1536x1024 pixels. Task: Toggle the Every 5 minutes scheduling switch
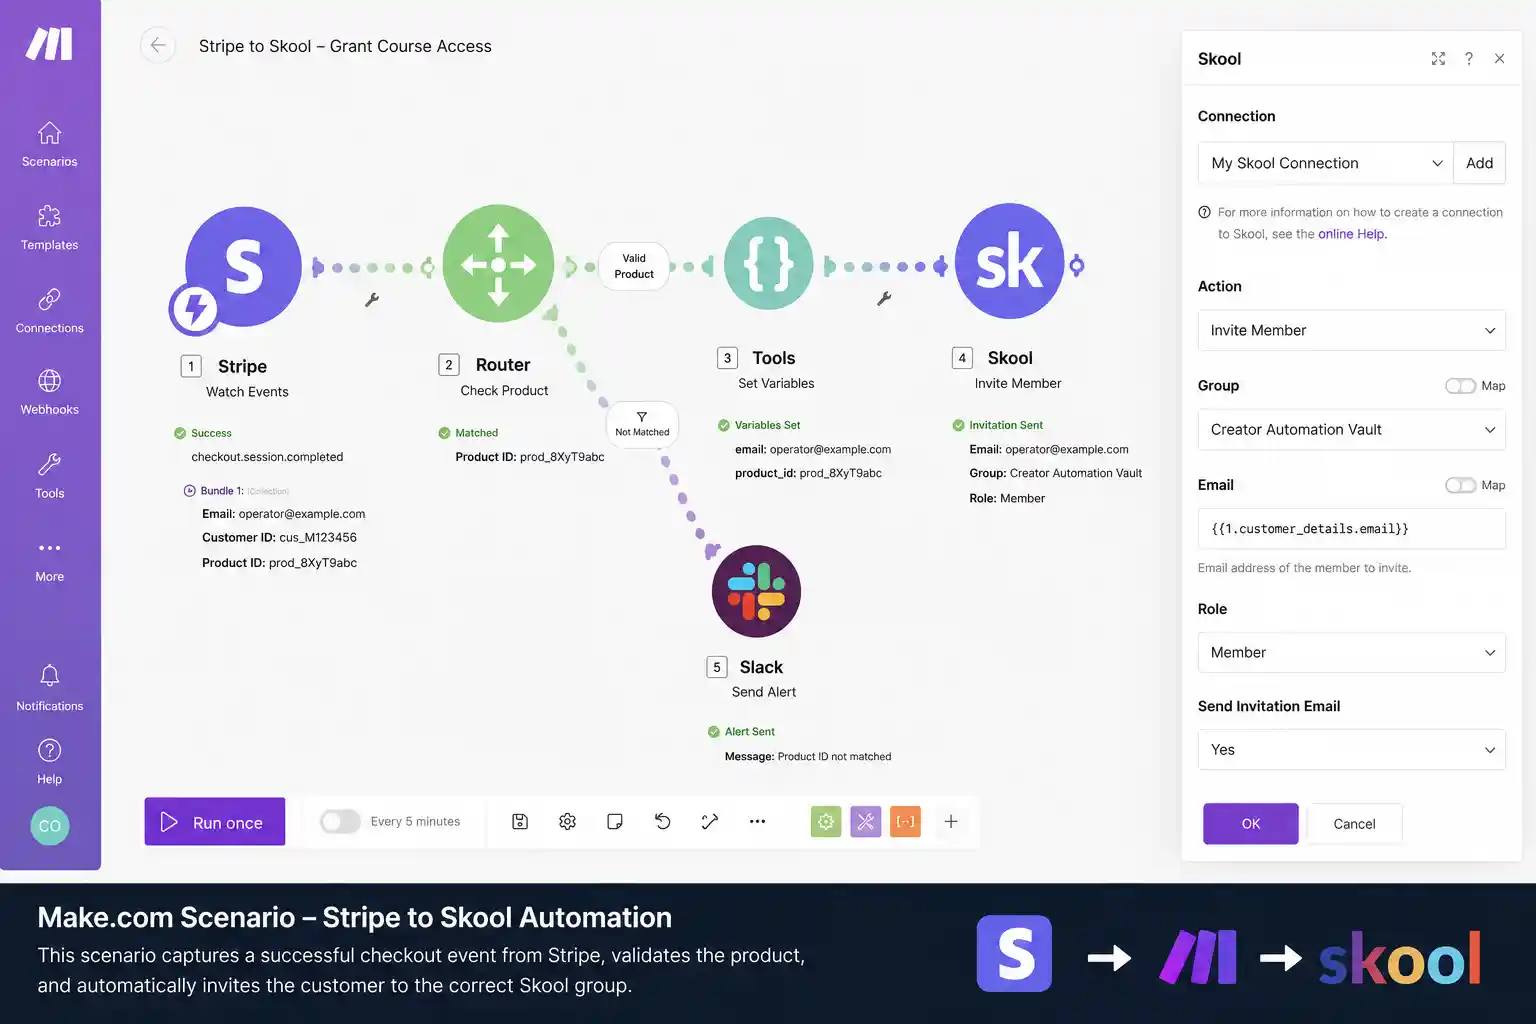pyautogui.click(x=340, y=822)
